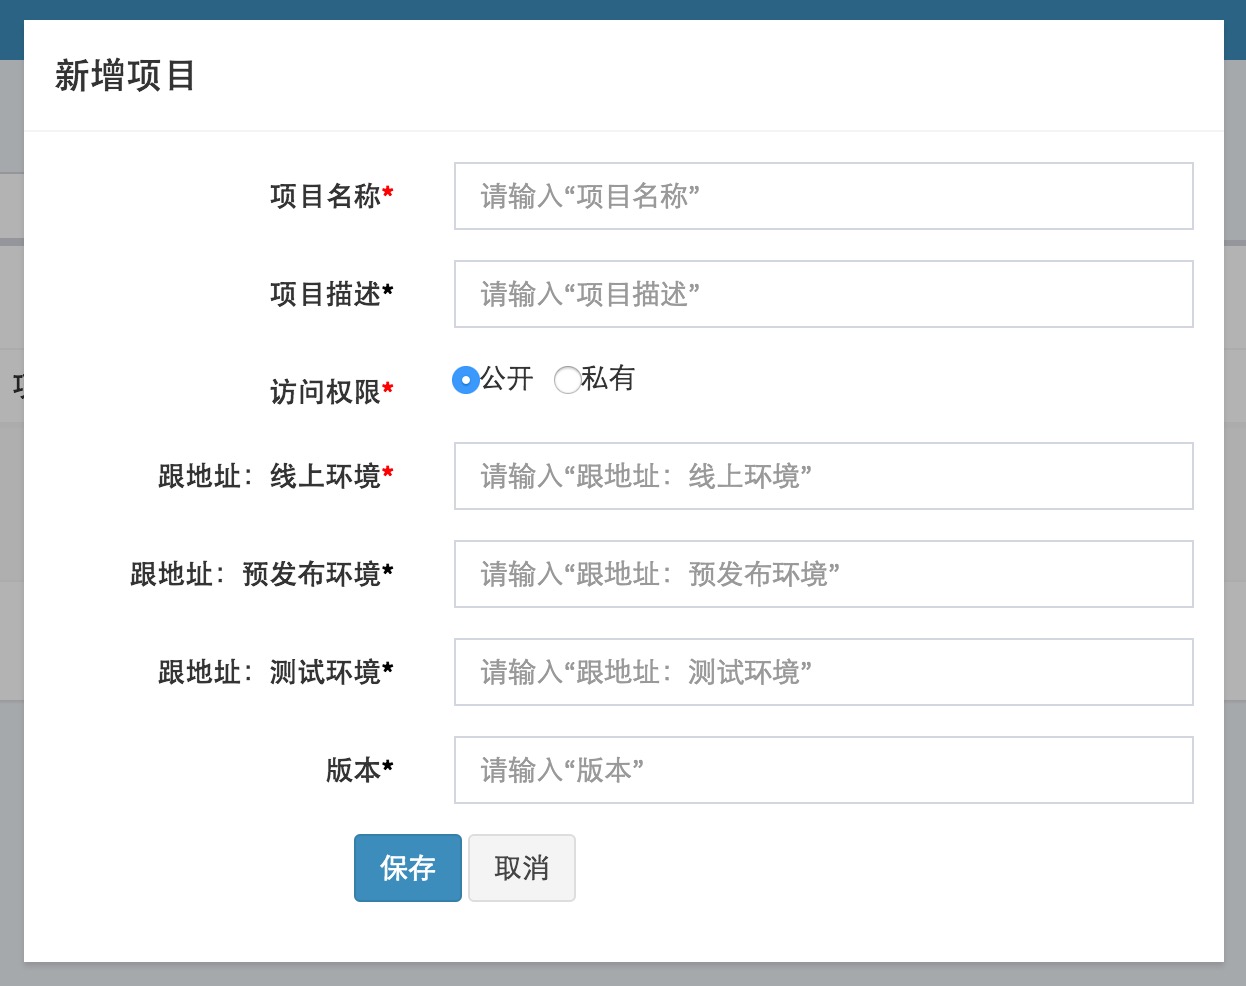Screen dimensions: 1246x986
Task: Click the 新增项目 dialog title
Action: pos(125,76)
